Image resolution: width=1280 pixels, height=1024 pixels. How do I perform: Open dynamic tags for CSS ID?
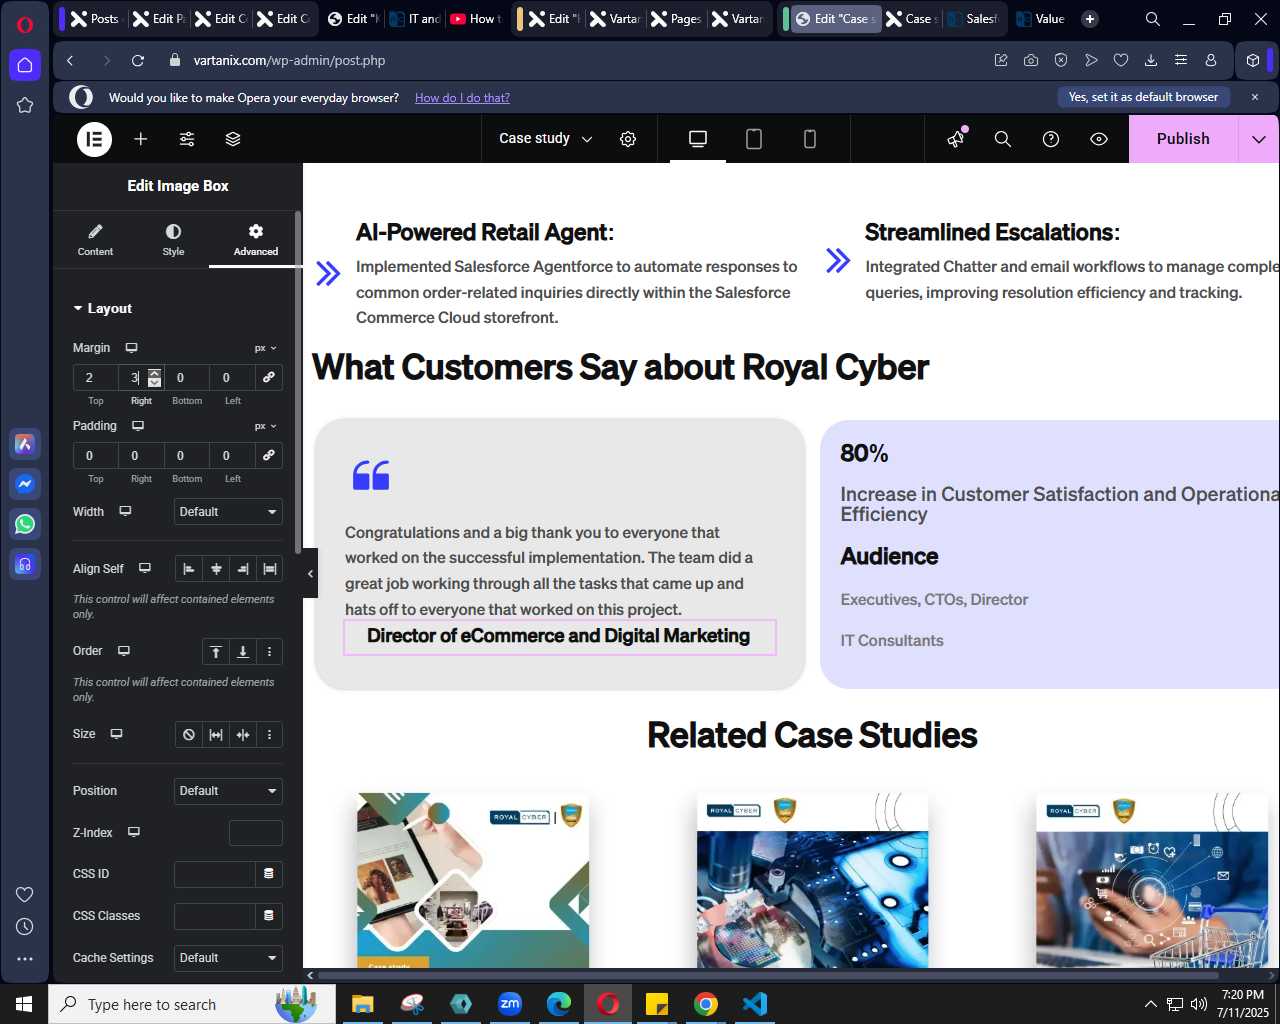[x=268, y=874]
